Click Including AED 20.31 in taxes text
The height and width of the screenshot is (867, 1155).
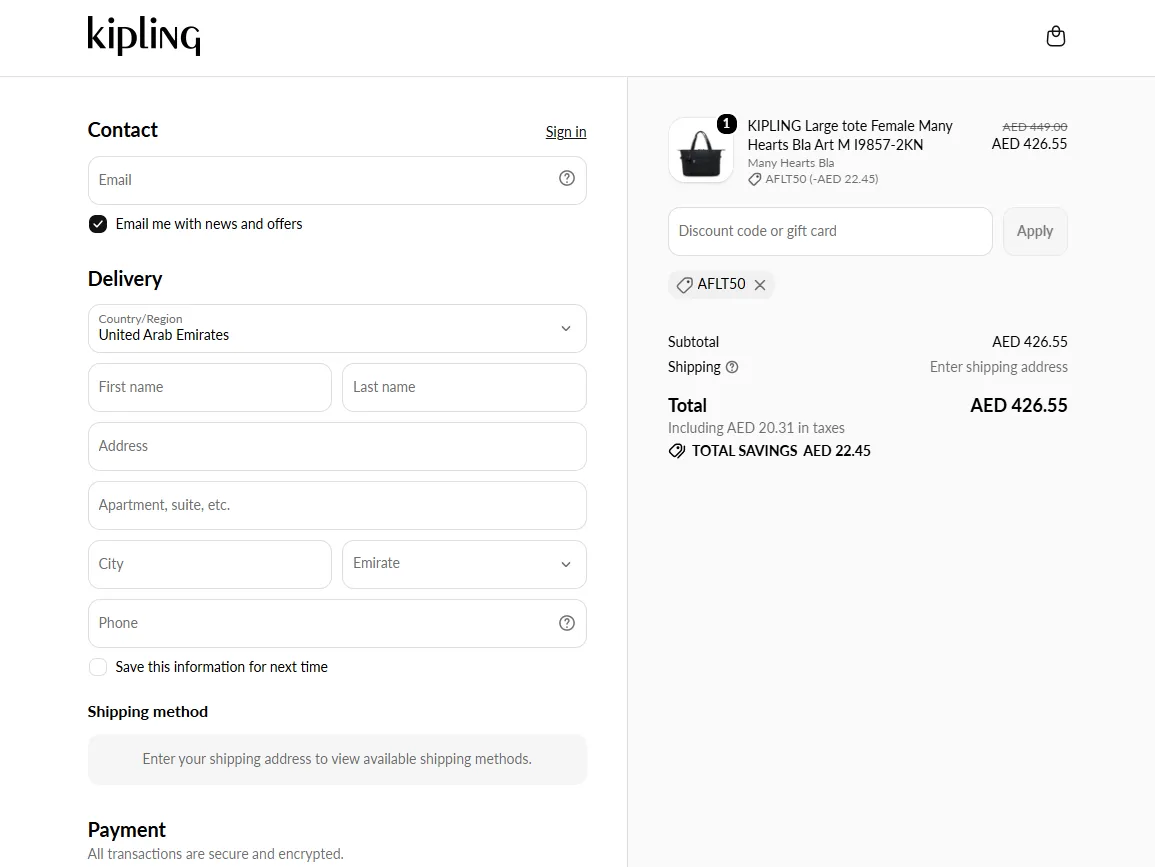click(x=756, y=428)
